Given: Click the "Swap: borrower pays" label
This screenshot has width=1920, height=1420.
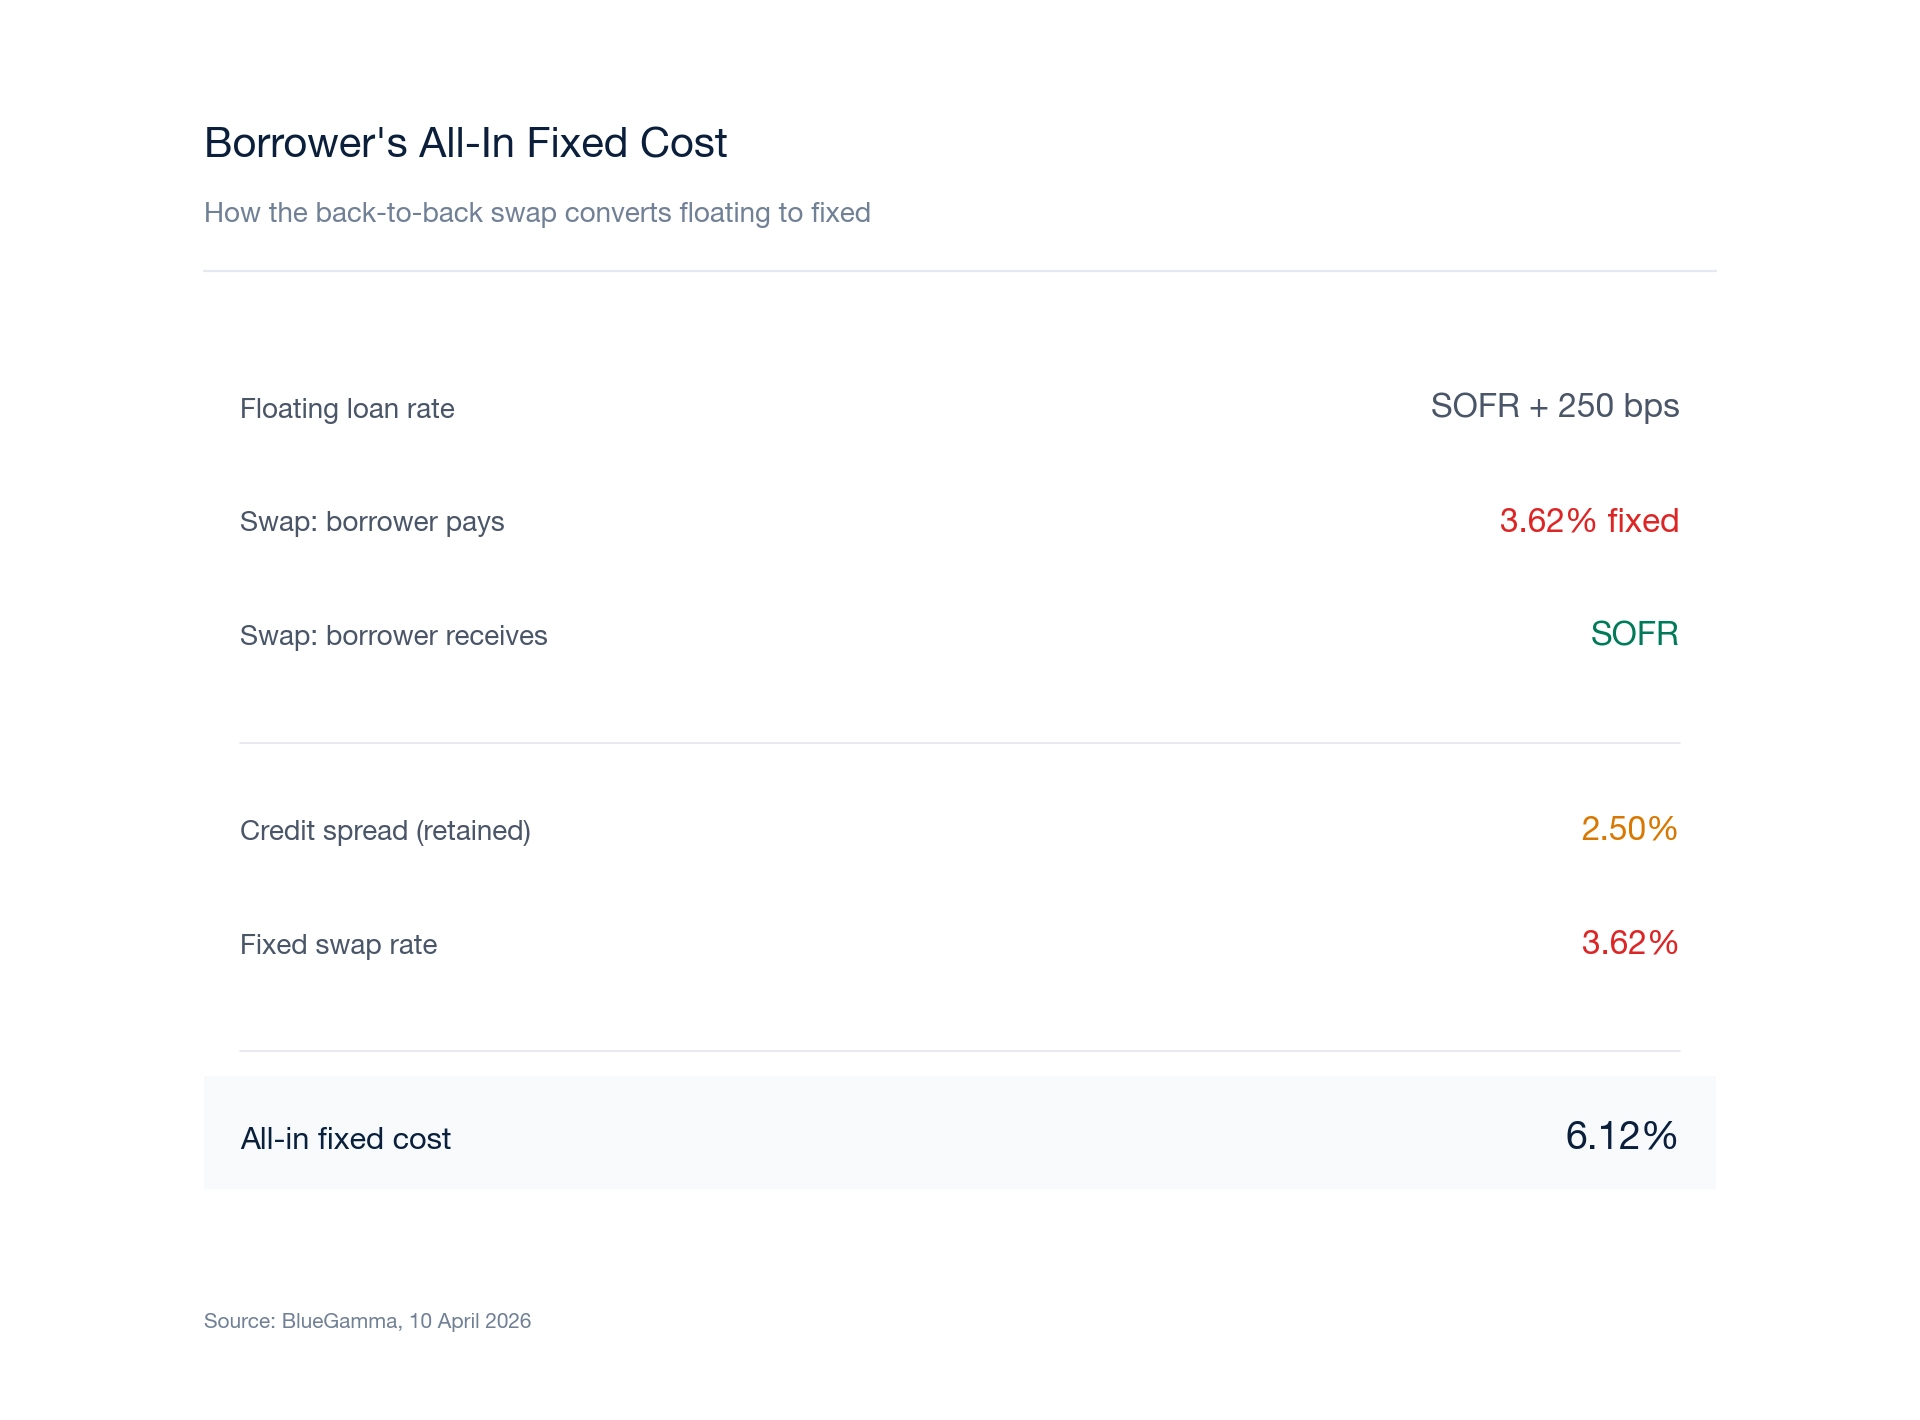Looking at the screenshot, I should click(372, 521).
